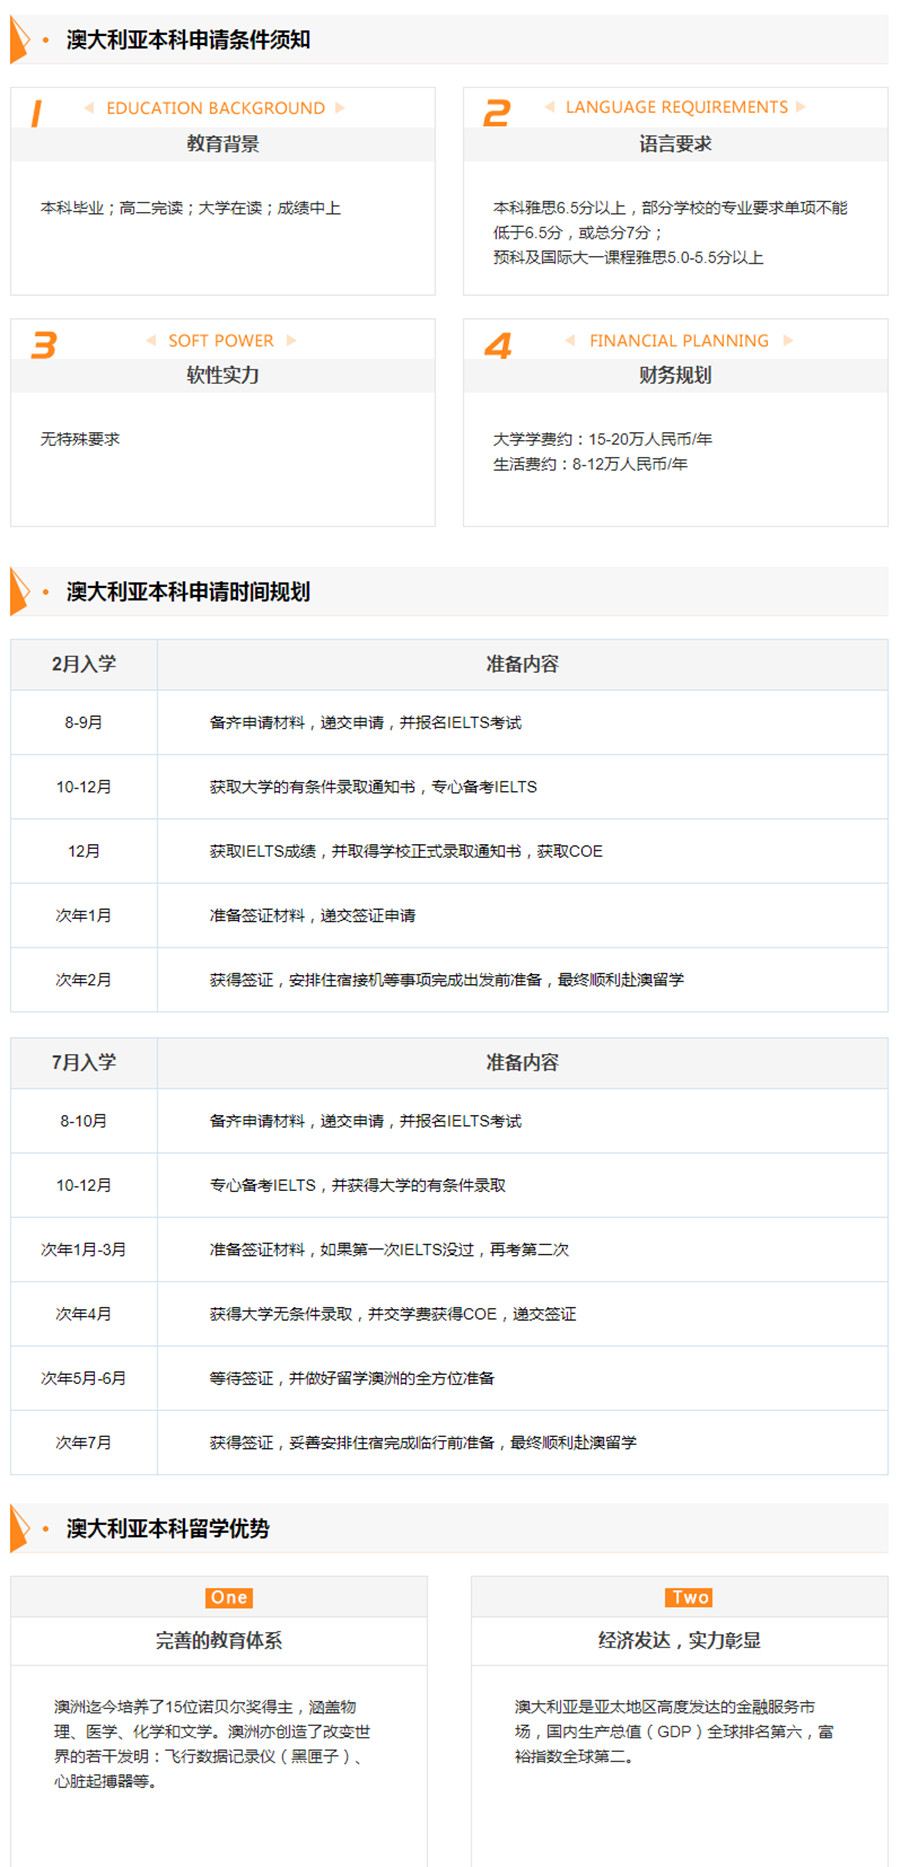Click the orange number 2 icon

click(x=497, y=113)
